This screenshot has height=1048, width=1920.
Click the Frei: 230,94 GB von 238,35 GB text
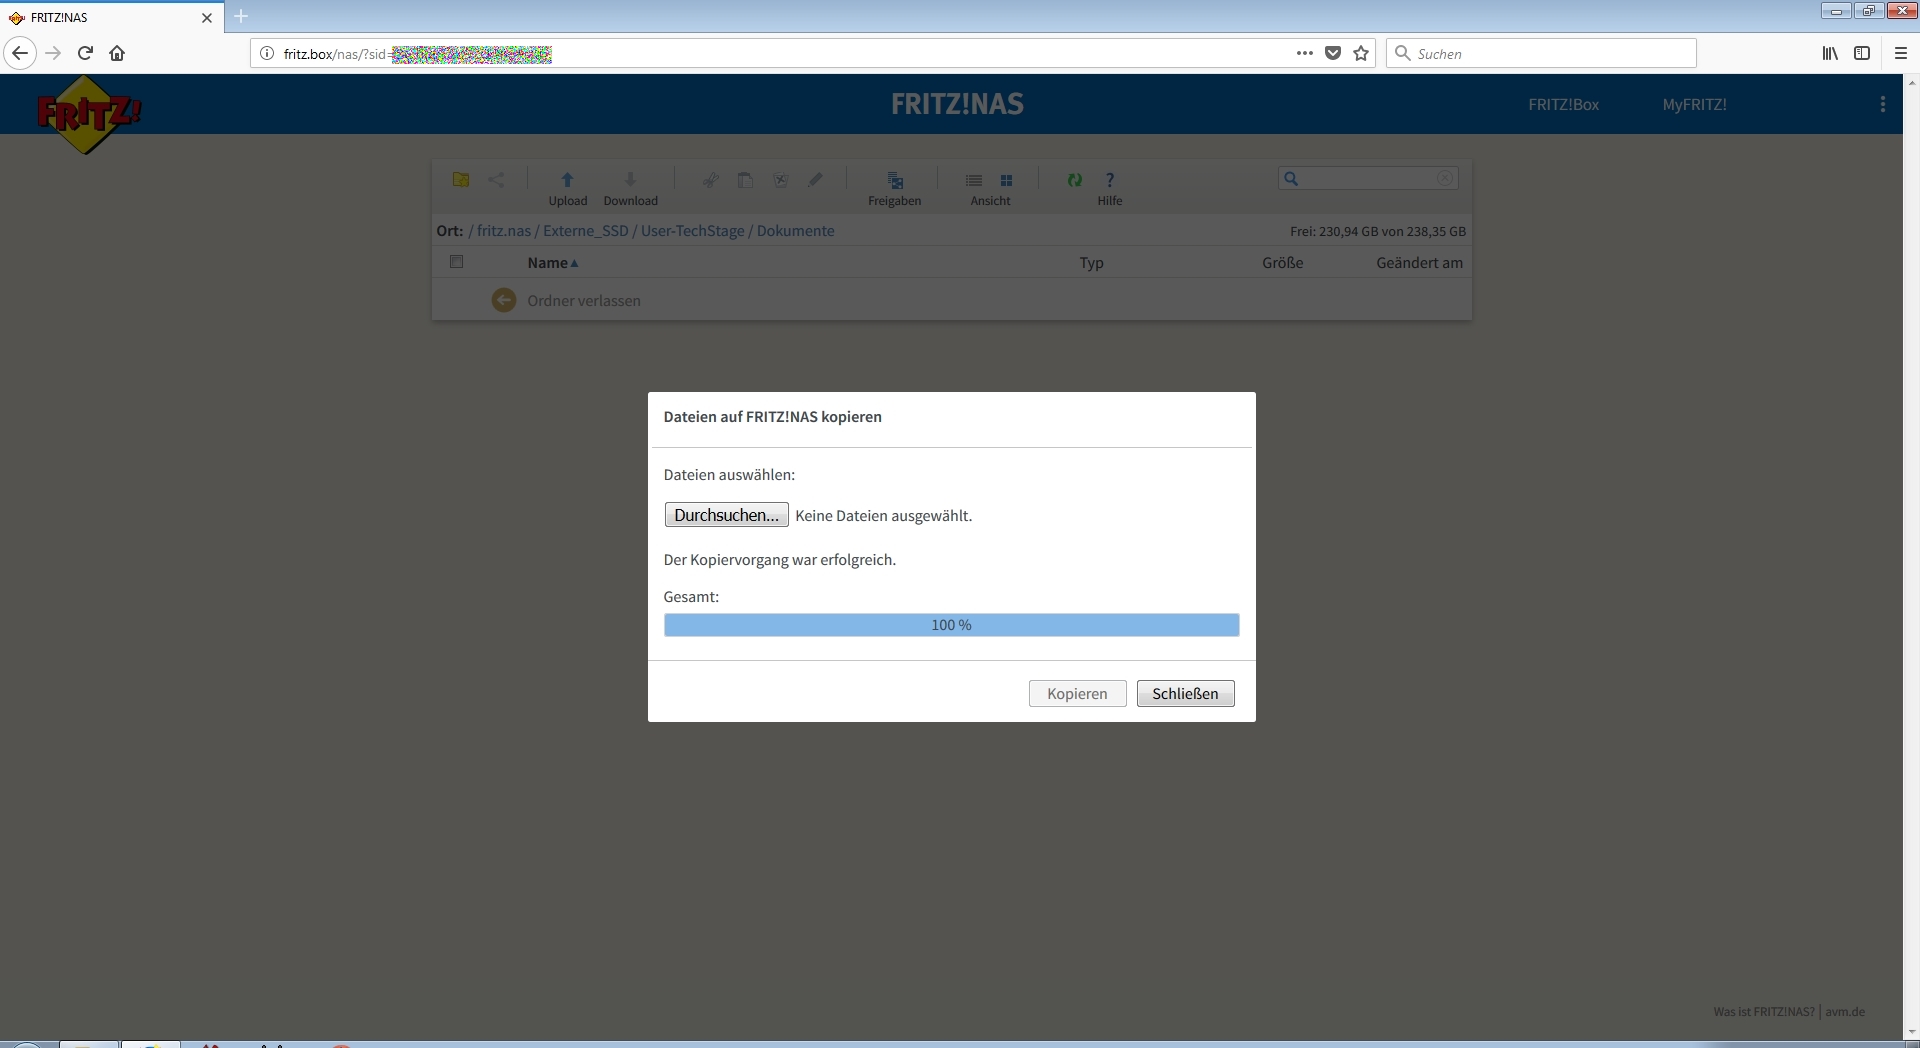tap(1378, 232)
